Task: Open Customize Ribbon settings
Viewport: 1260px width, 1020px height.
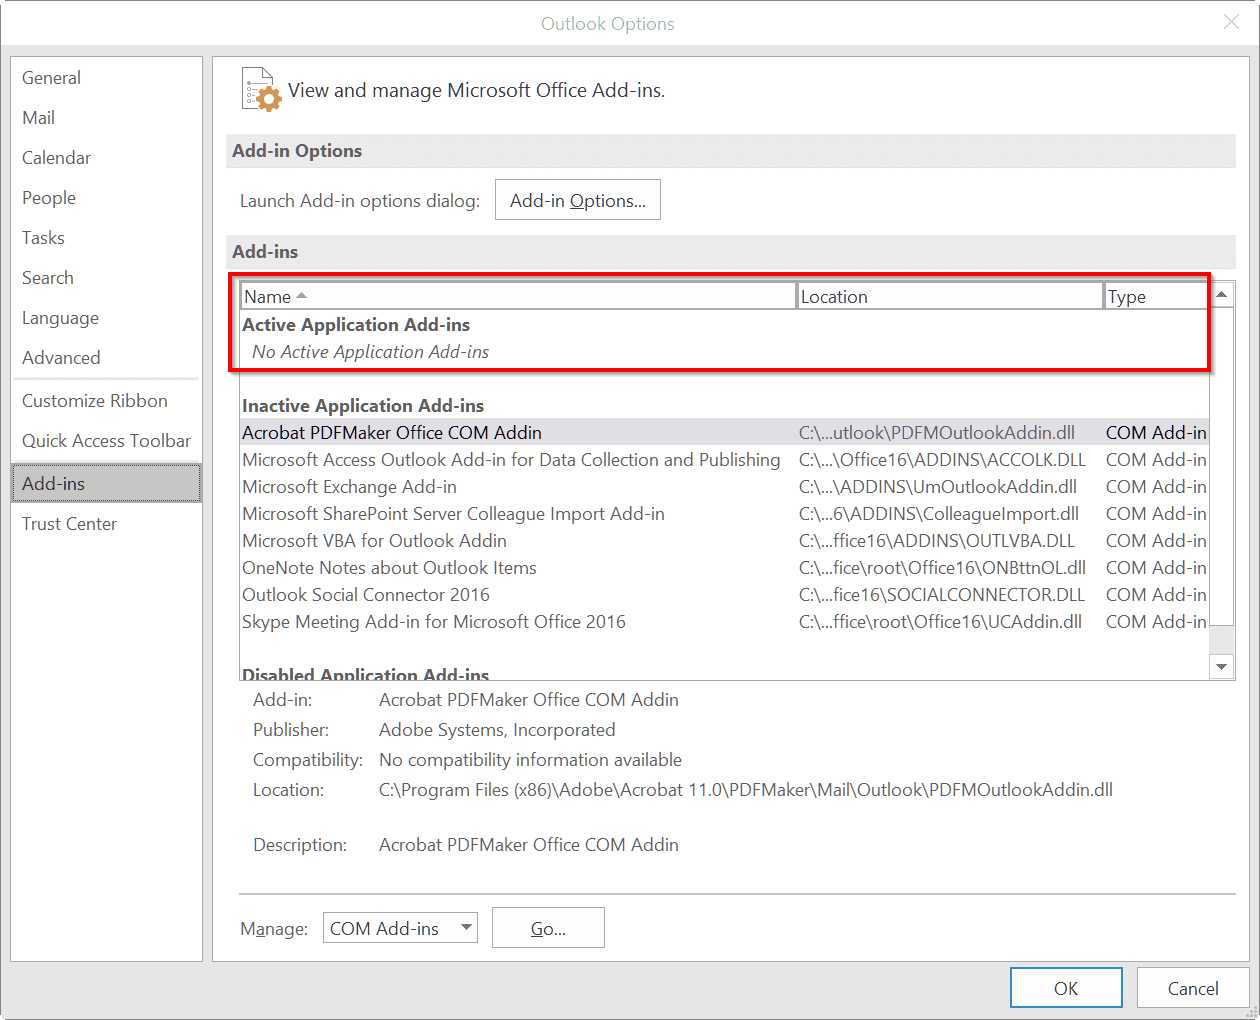Action: [106, 401]
